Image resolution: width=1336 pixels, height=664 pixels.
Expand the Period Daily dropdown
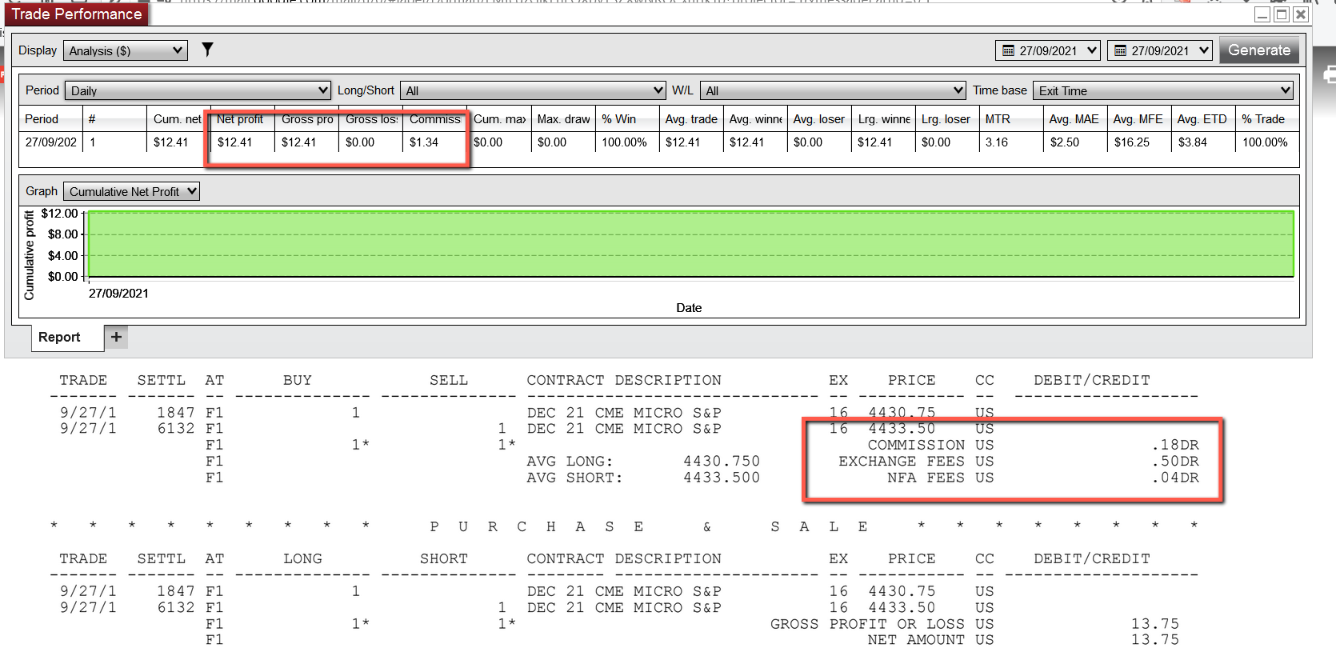coord(198,90)
